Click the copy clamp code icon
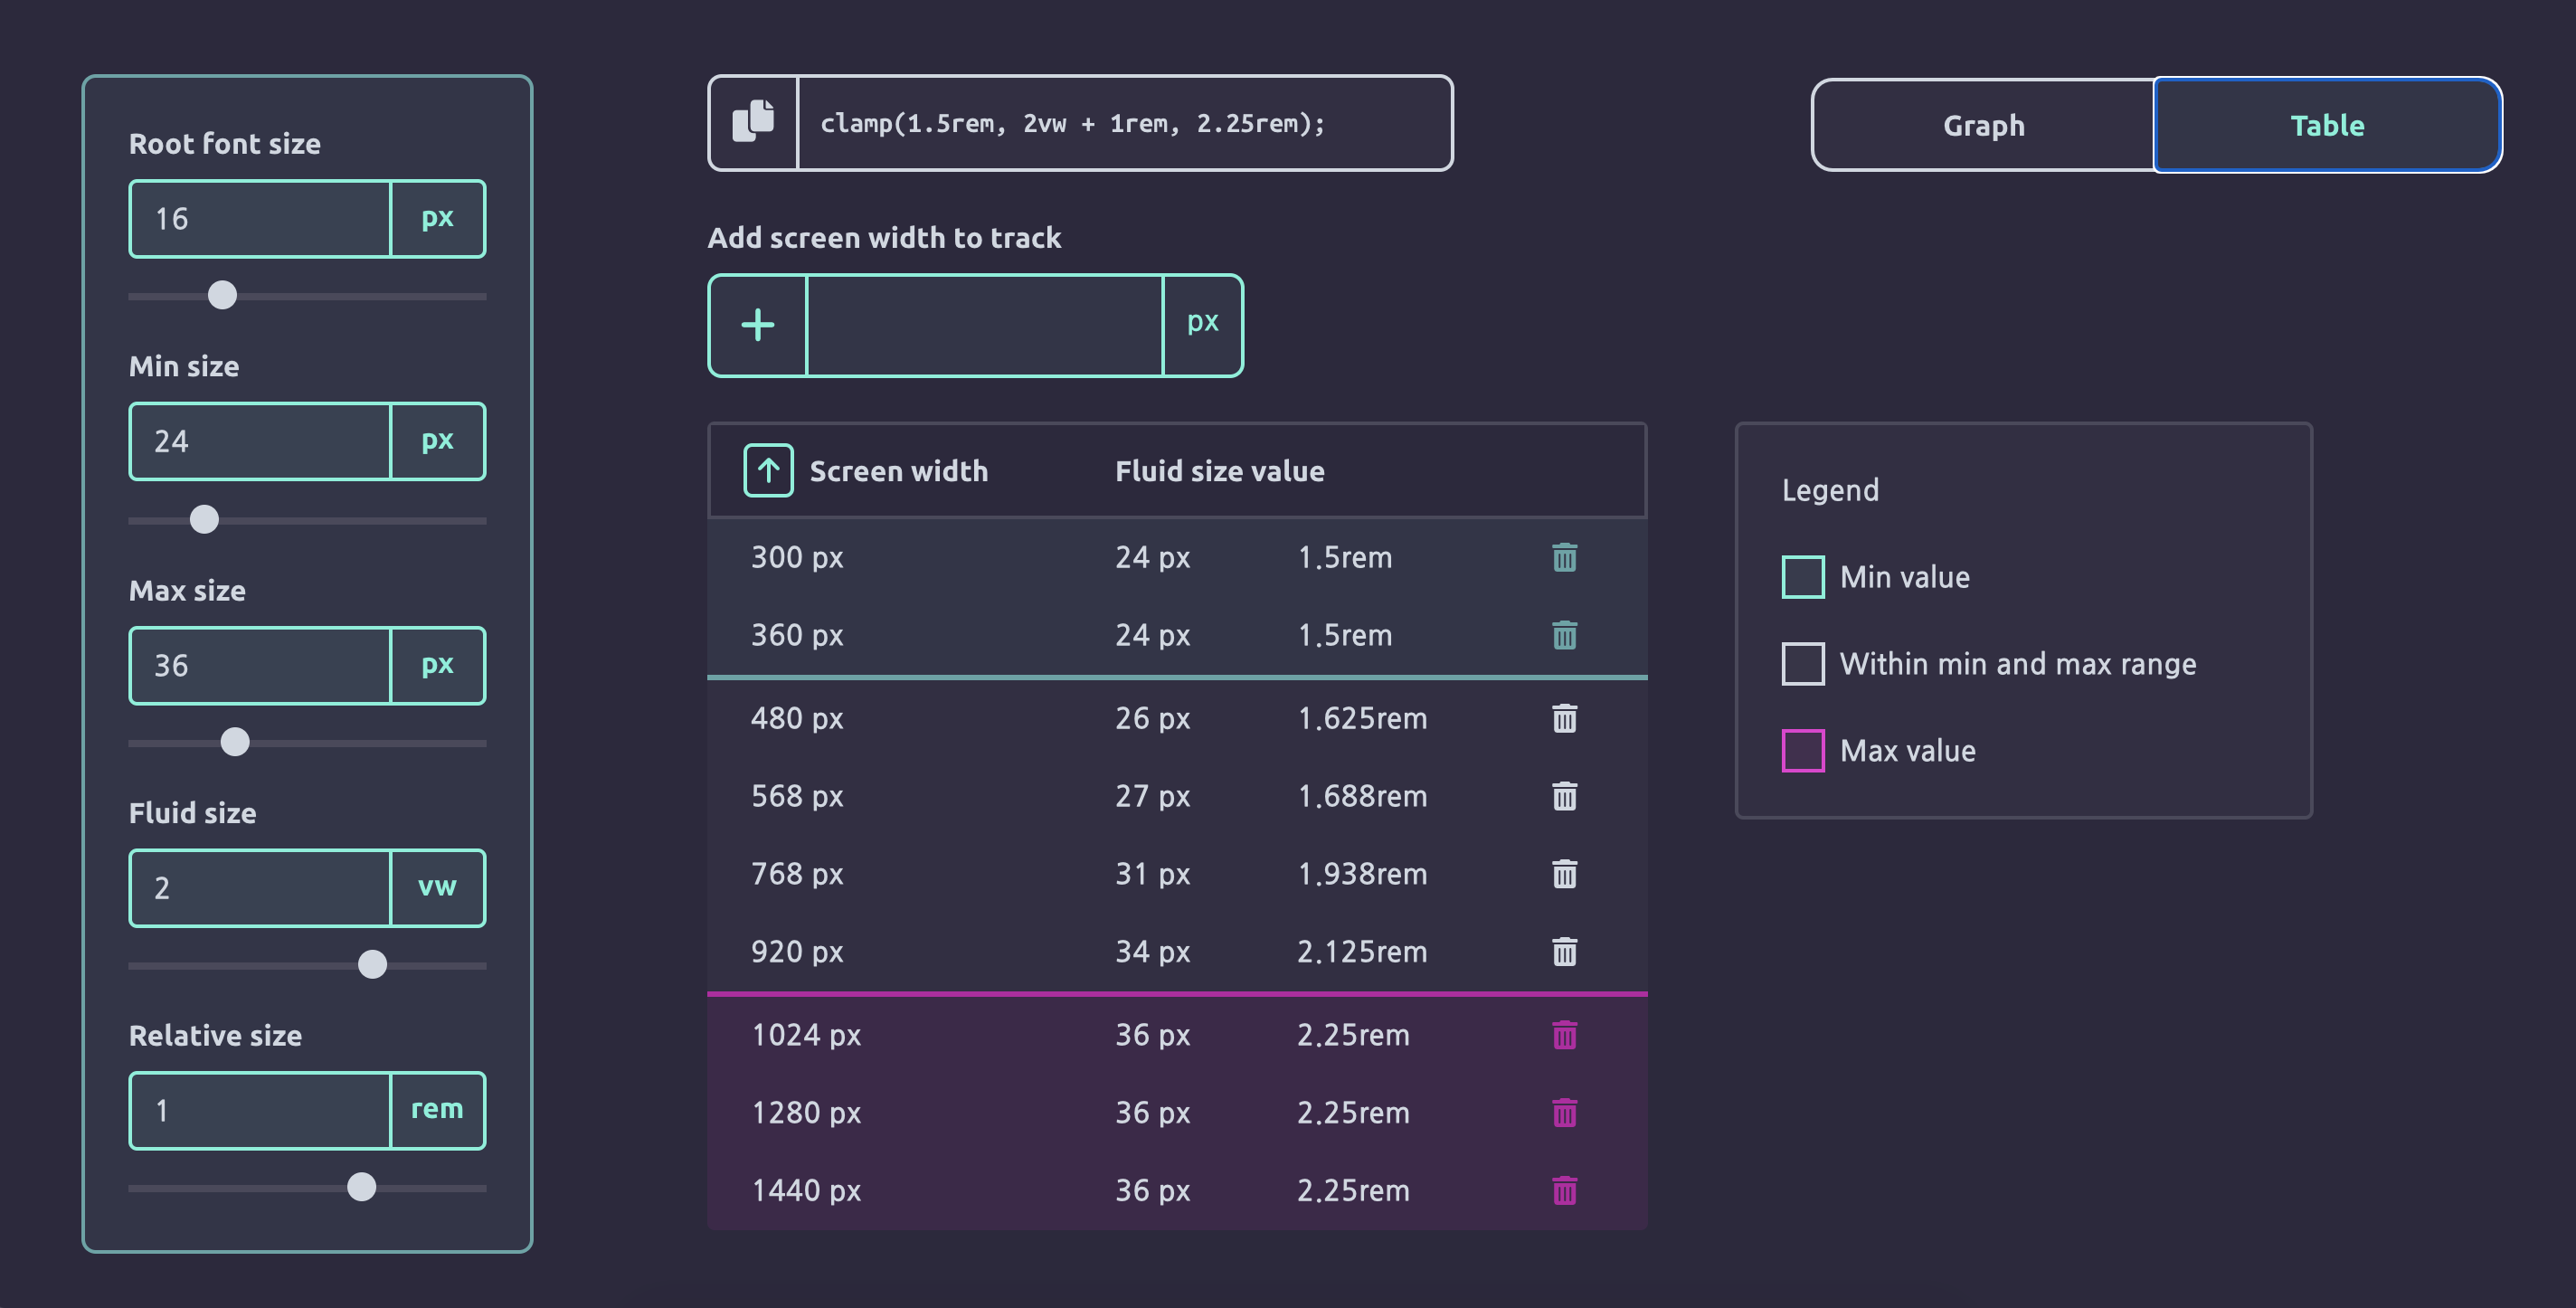The image size is (2576, 1308). coord(753,122)
